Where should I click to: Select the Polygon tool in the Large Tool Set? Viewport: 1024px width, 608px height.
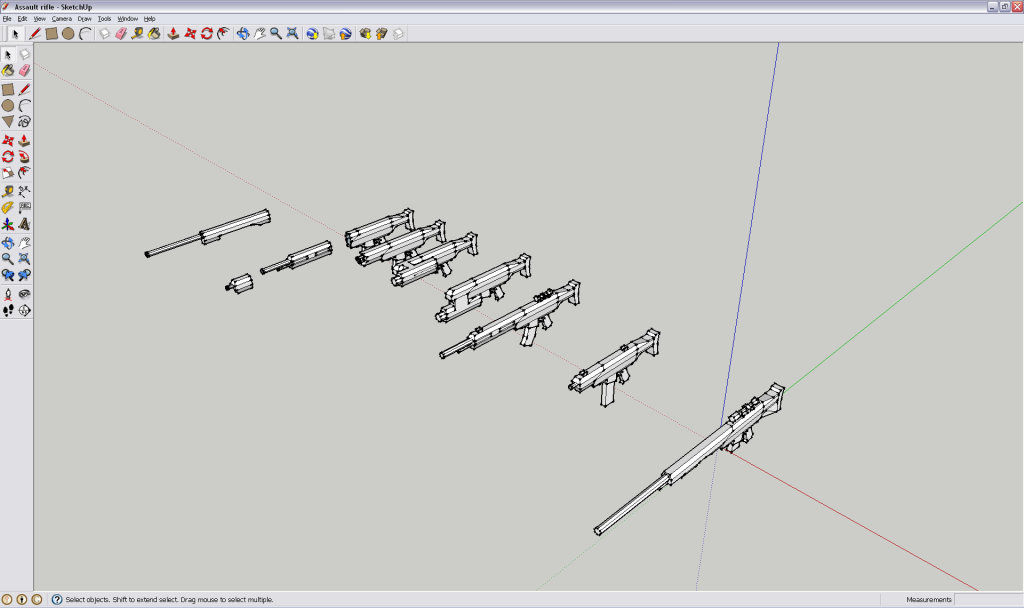click(8, 121)
